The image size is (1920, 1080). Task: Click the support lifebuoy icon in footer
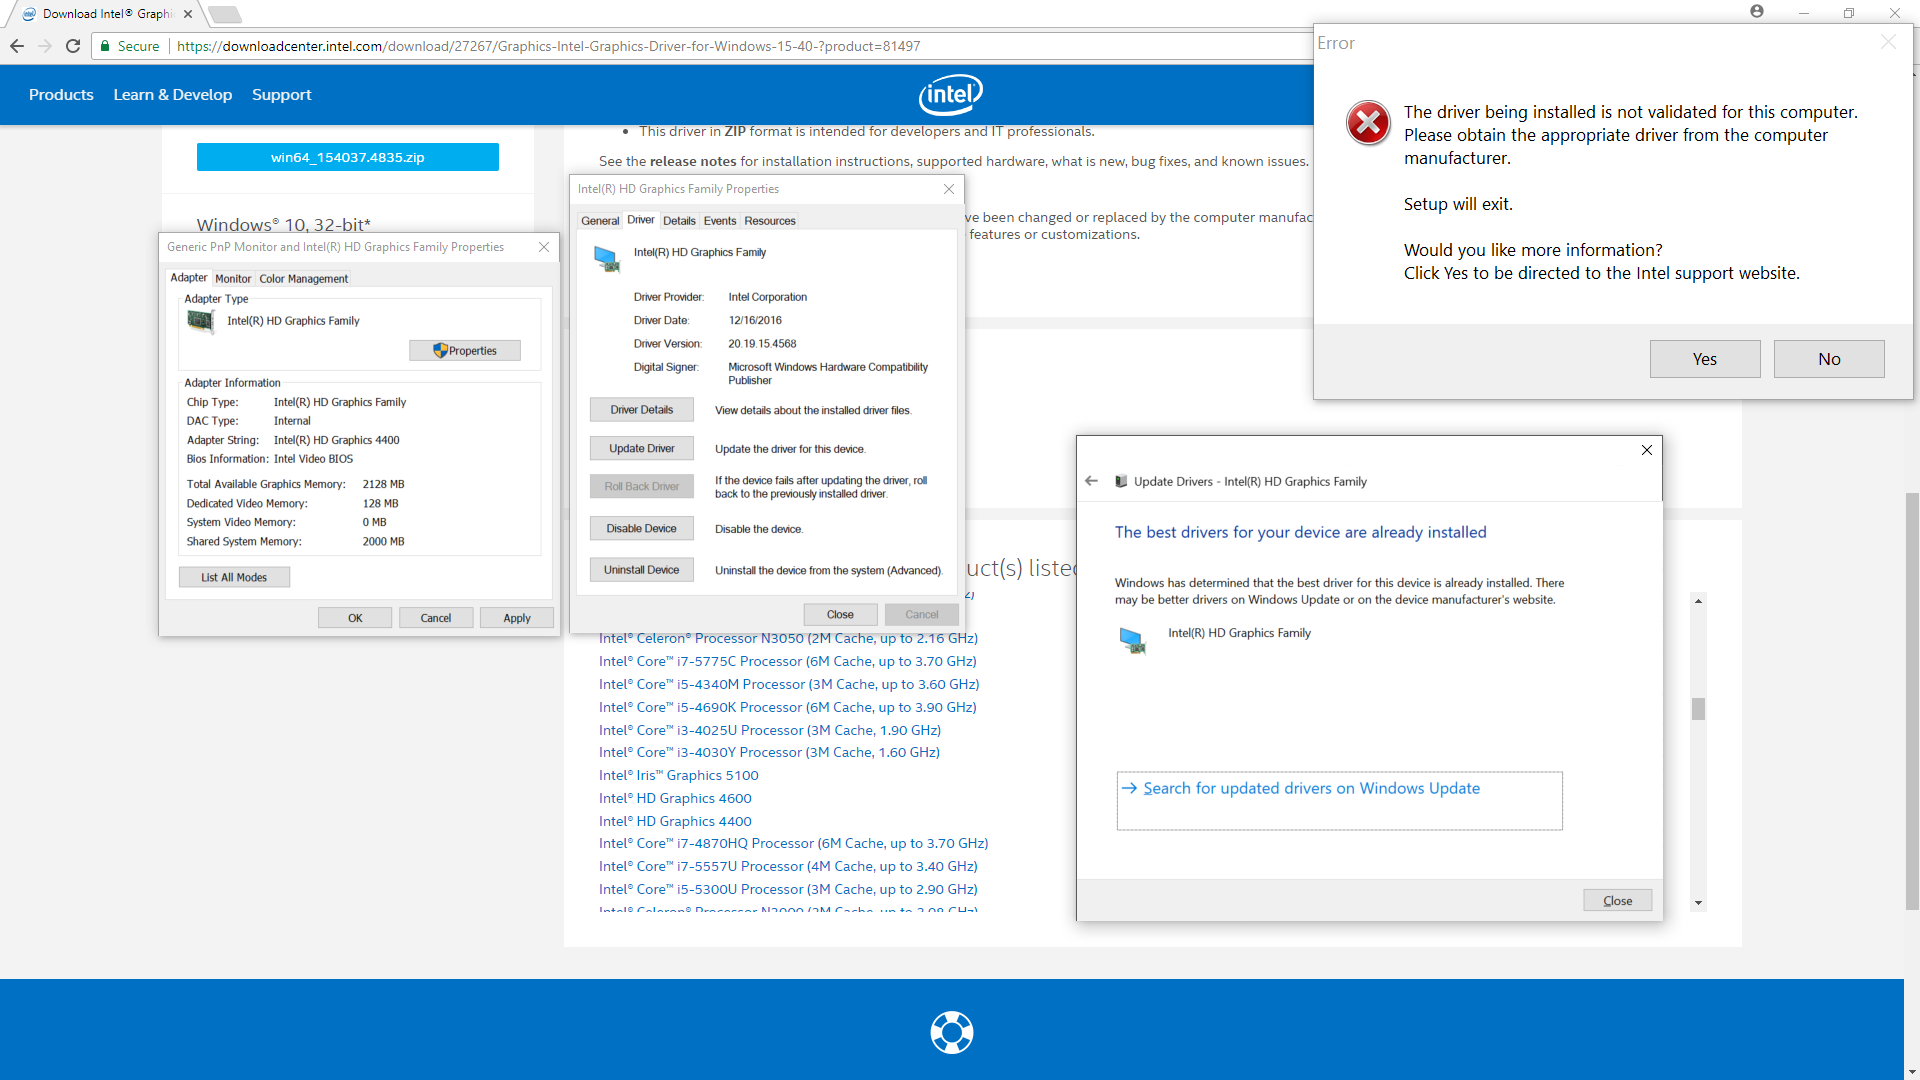click(951, 1032)
